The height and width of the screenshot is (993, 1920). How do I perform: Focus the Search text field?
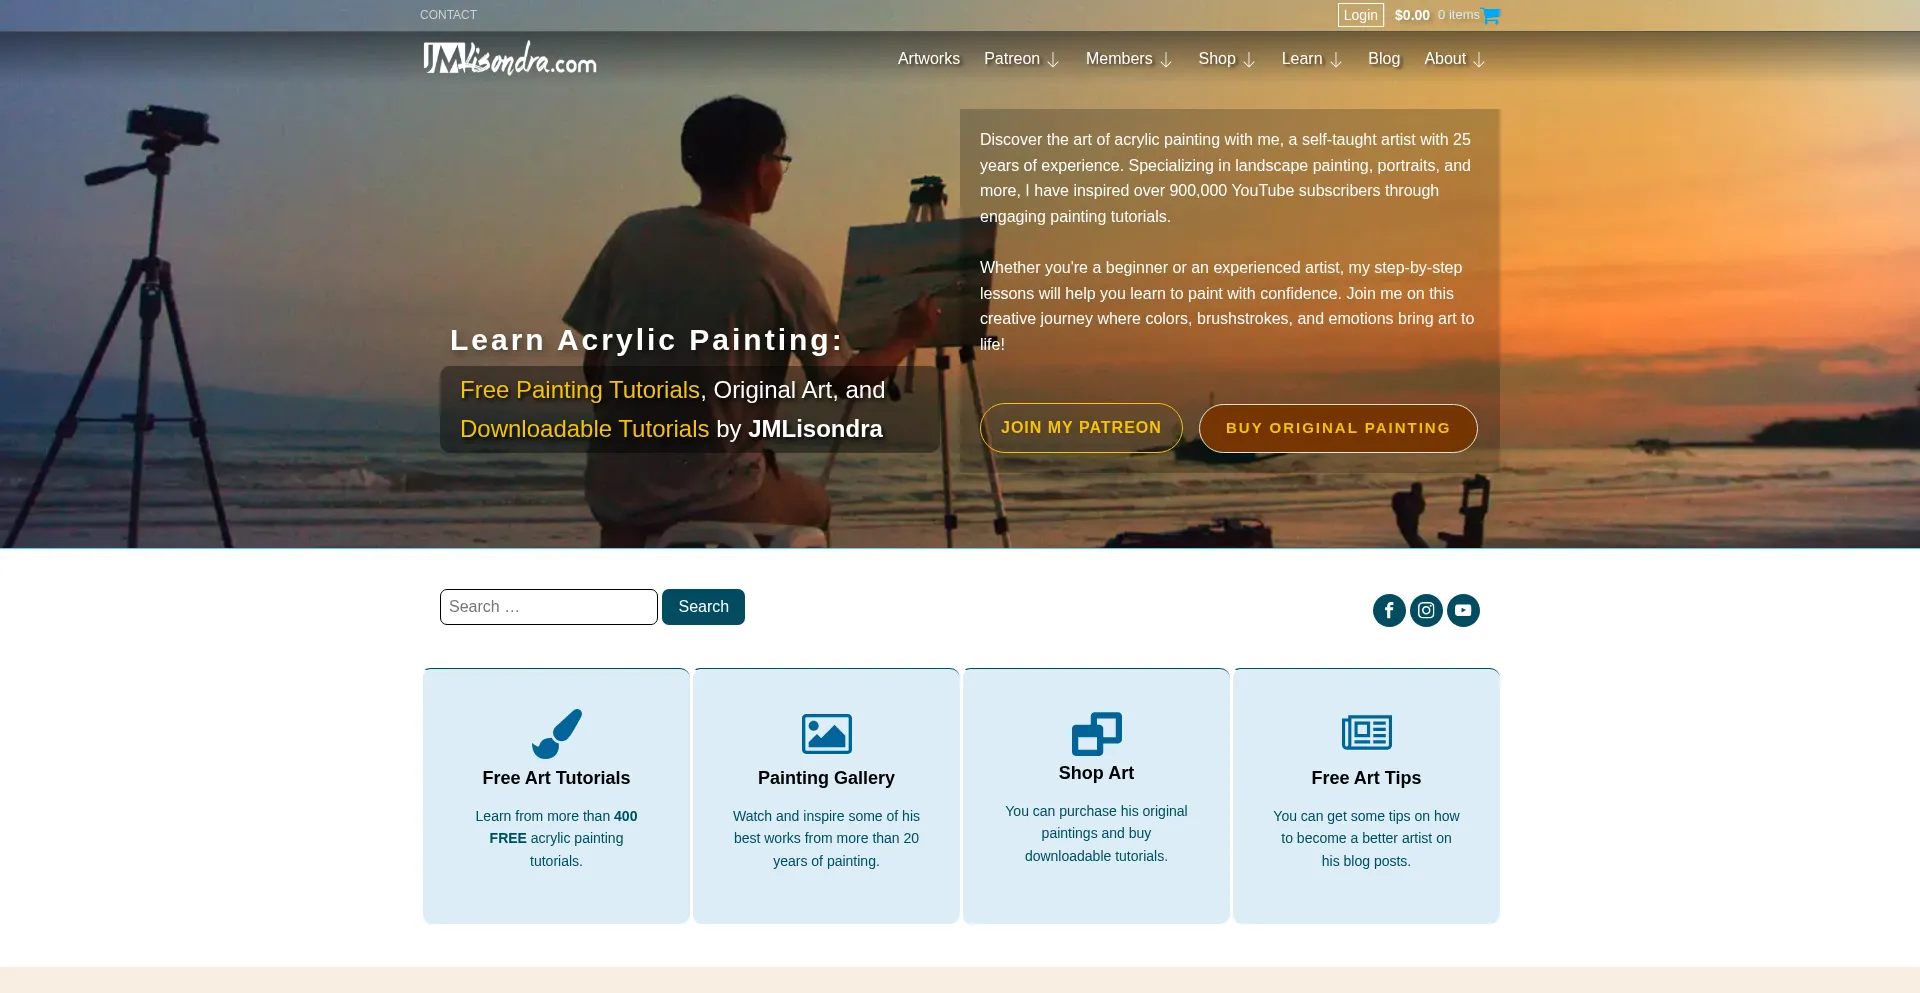549,607
